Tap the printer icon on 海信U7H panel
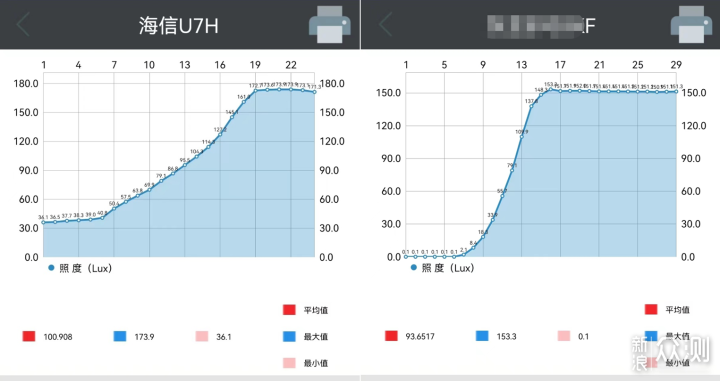720x381 pixels. click(x=330, y=25)
